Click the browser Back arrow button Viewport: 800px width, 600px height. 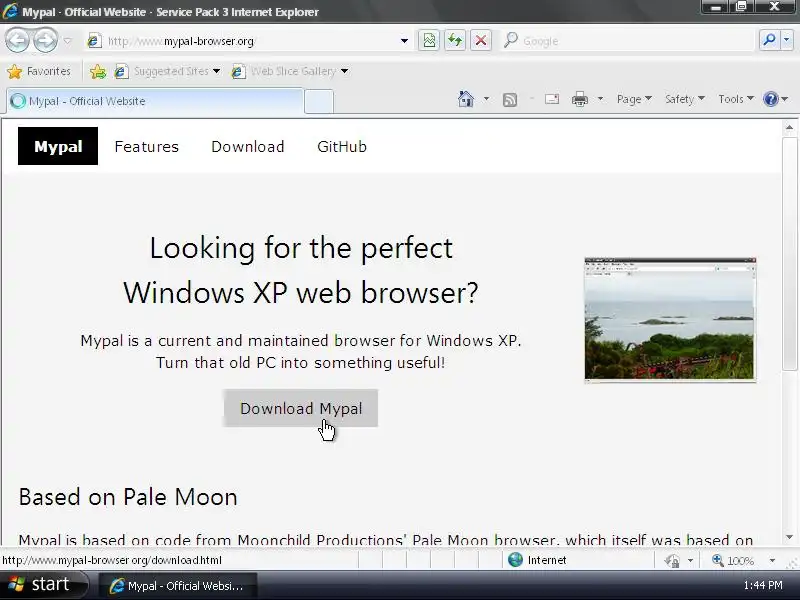[x=18, y=40]
